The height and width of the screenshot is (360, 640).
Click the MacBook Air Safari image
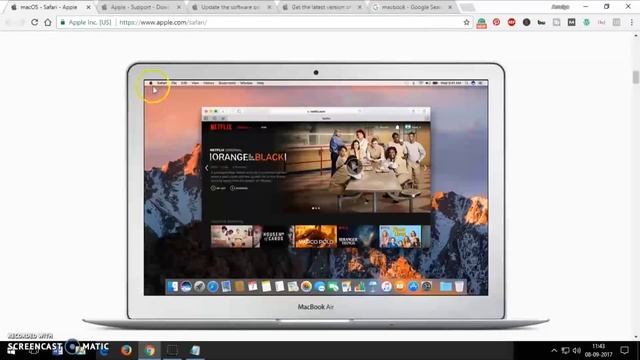tap(316, 196)
